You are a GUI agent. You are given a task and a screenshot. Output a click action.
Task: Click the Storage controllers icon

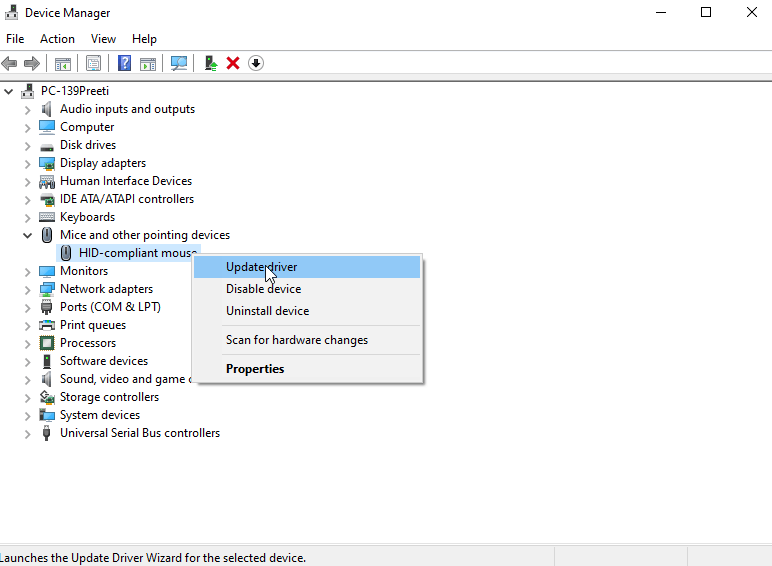click(47, 397)
